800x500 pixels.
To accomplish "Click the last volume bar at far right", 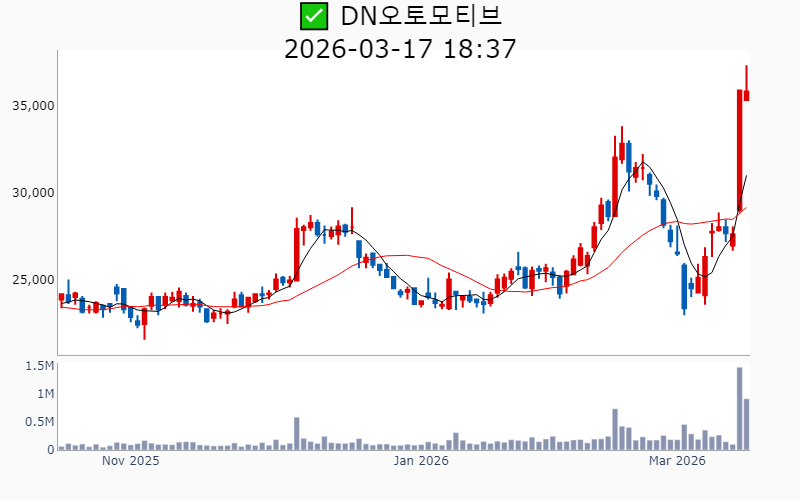I will (747, 425).
